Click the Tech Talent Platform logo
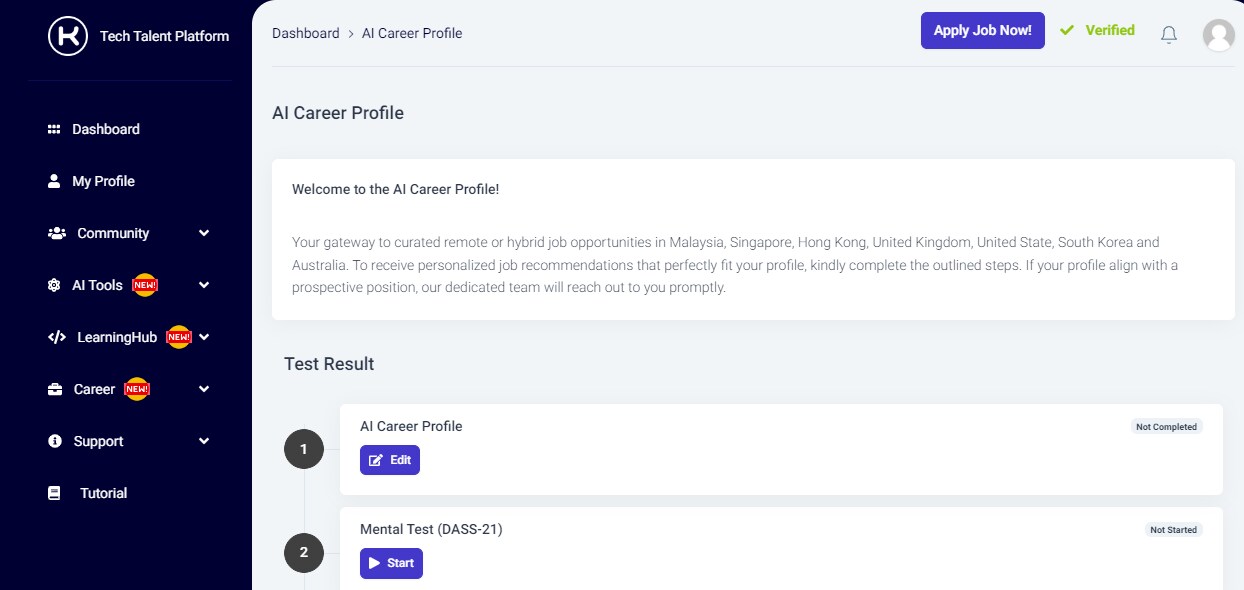 point(68,36)
